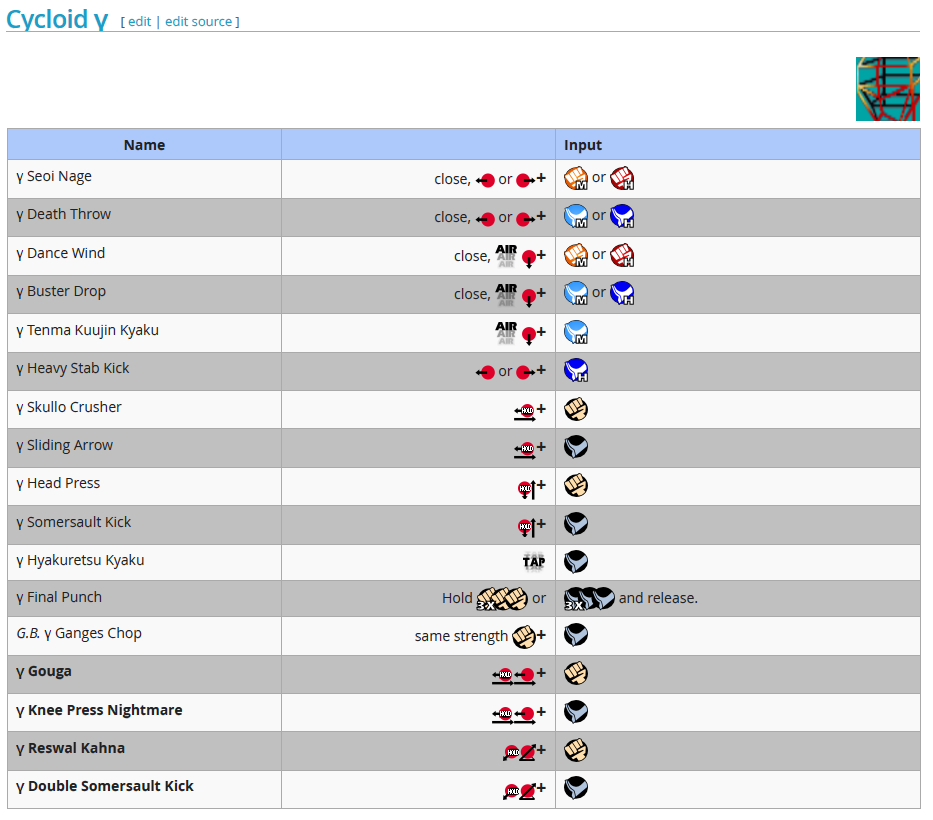Viewport: 933px width, 820px height.
Task: Select the charge down-up icon in Somersault Kick row
Action: pos(527,528)
